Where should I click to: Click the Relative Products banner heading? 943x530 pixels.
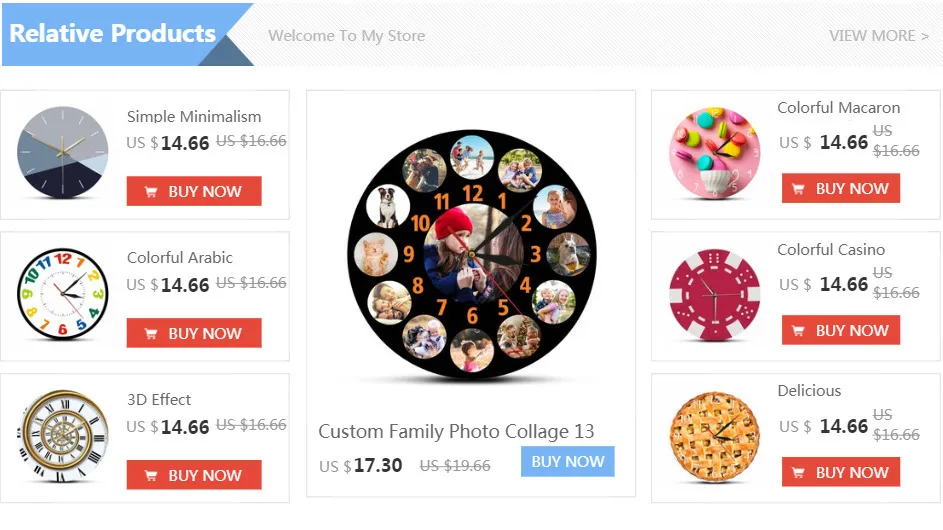[x=113, y=33]
